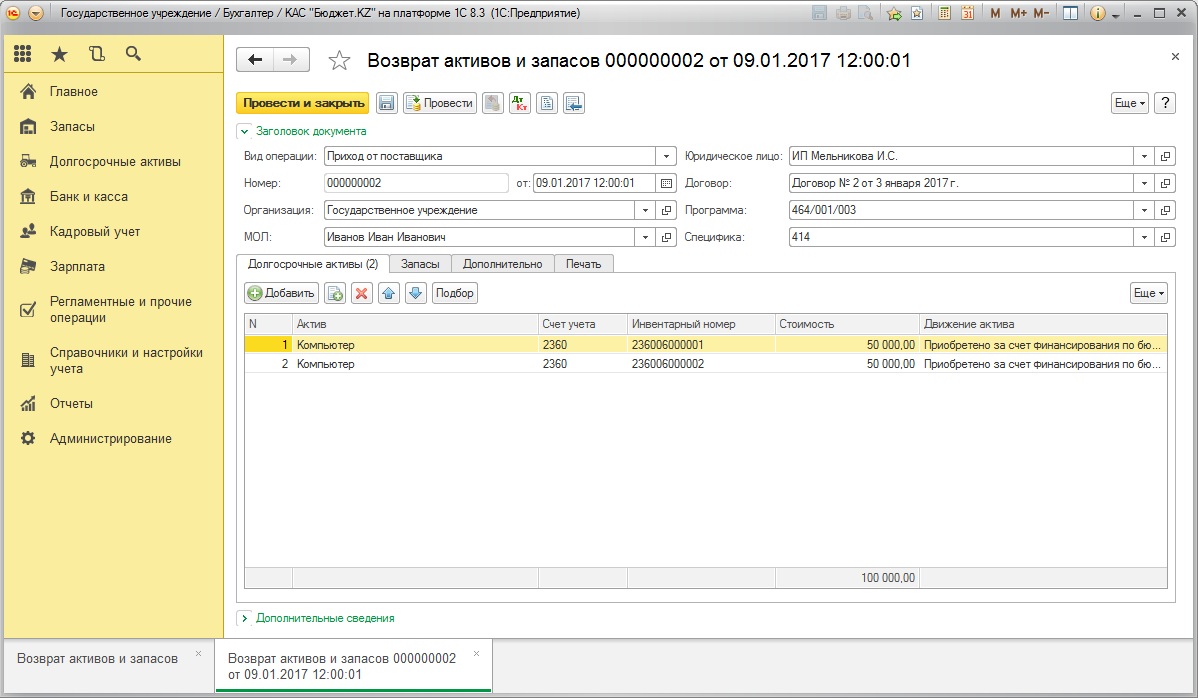Switch to the Дополнительно tab

[x=503, y=264]
